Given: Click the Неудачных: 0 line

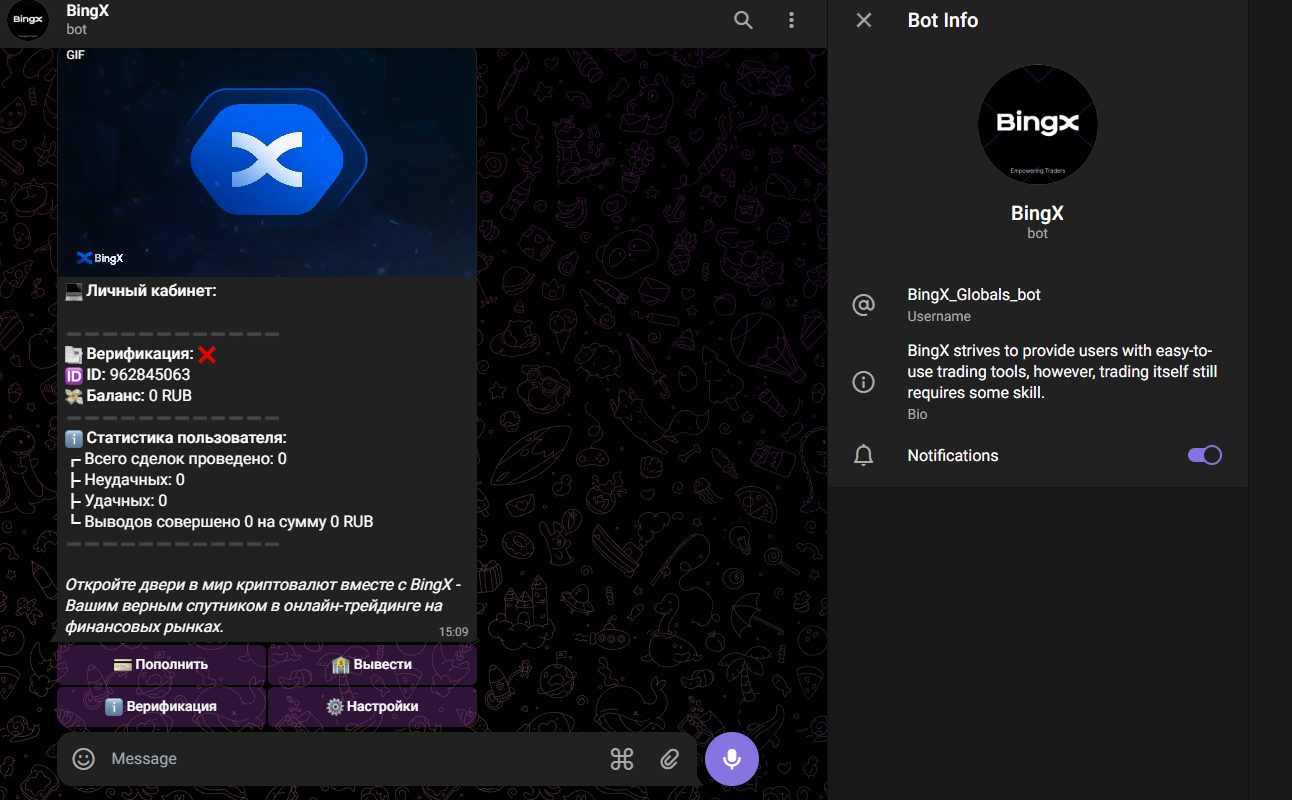Looking at the screenshot, I should [x=127, y=480].
